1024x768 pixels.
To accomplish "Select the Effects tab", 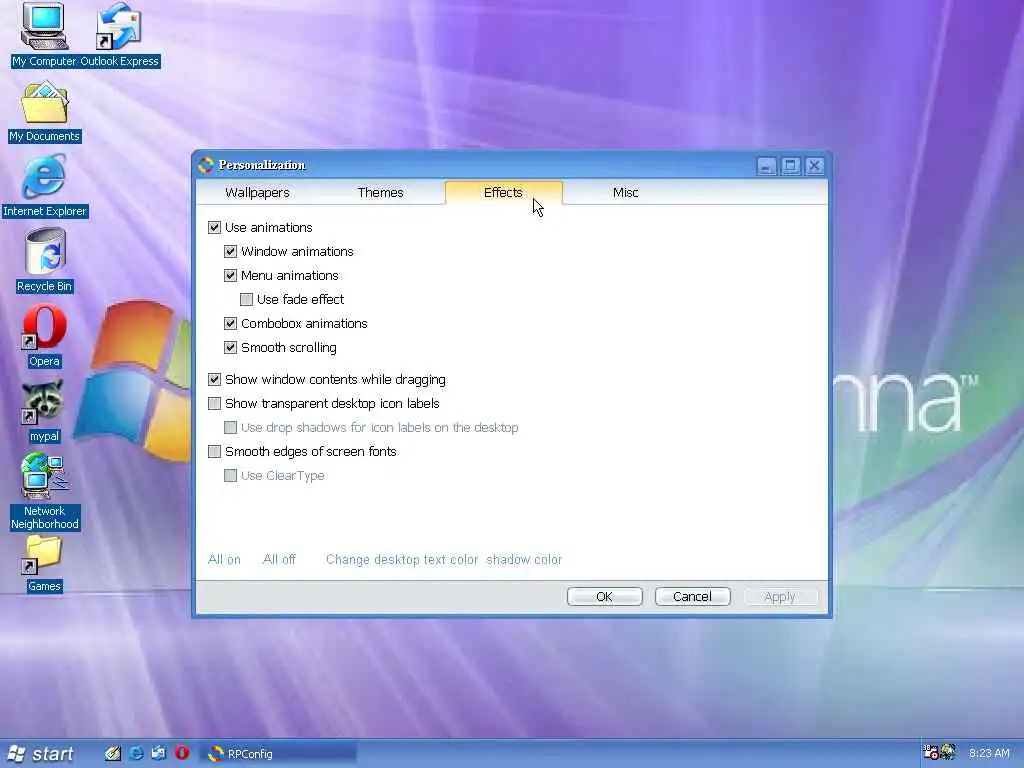I will tap(503, 193).
